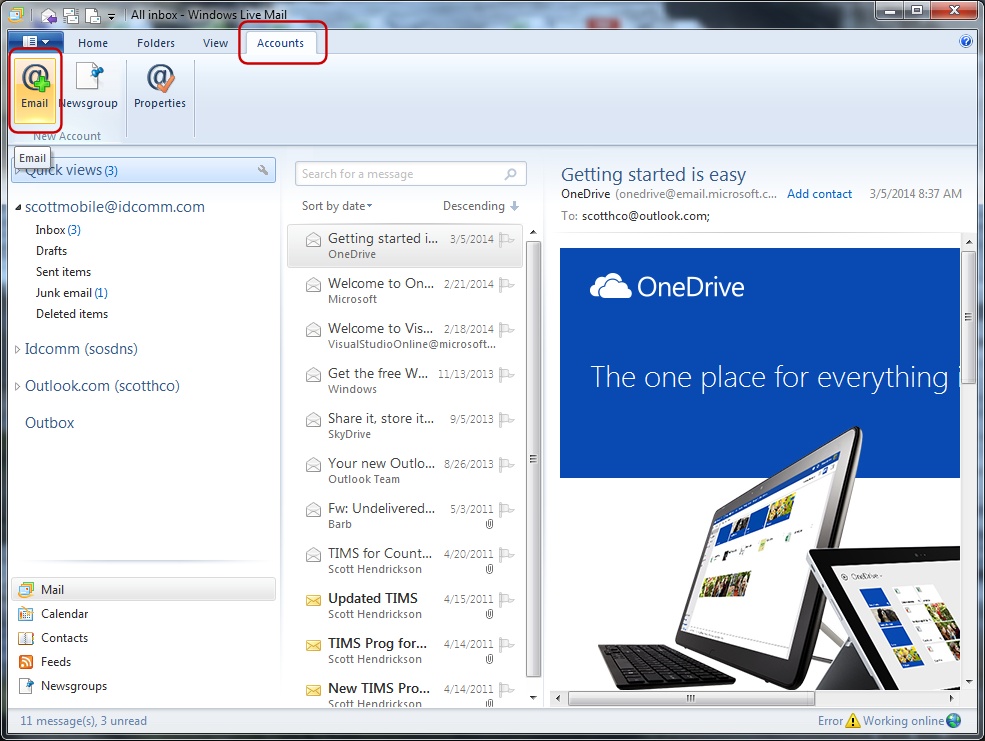Viewport: 985px width, 741px height.
Task: Click unread envelope icon of 'Updated TIMS'
Action: point(313,600)
